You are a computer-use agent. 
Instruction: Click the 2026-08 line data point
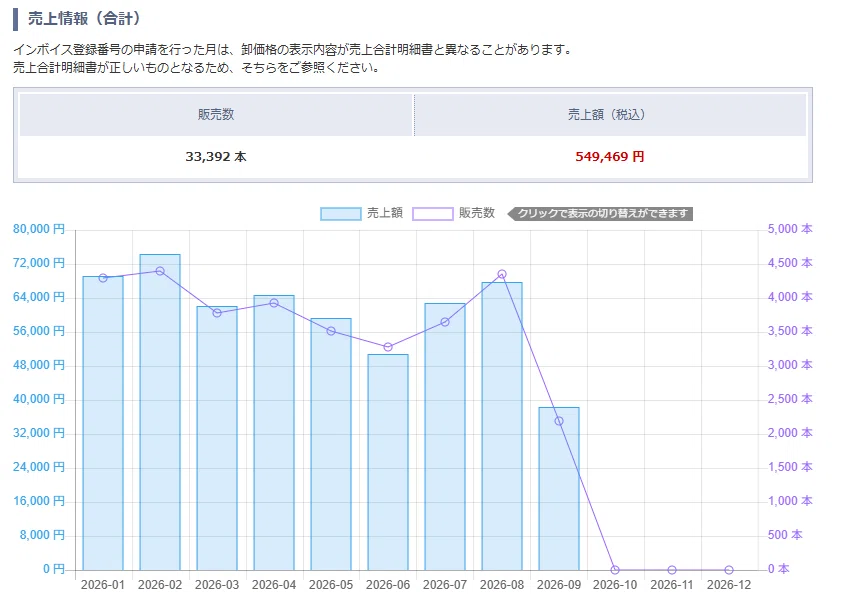click(502, 274)
